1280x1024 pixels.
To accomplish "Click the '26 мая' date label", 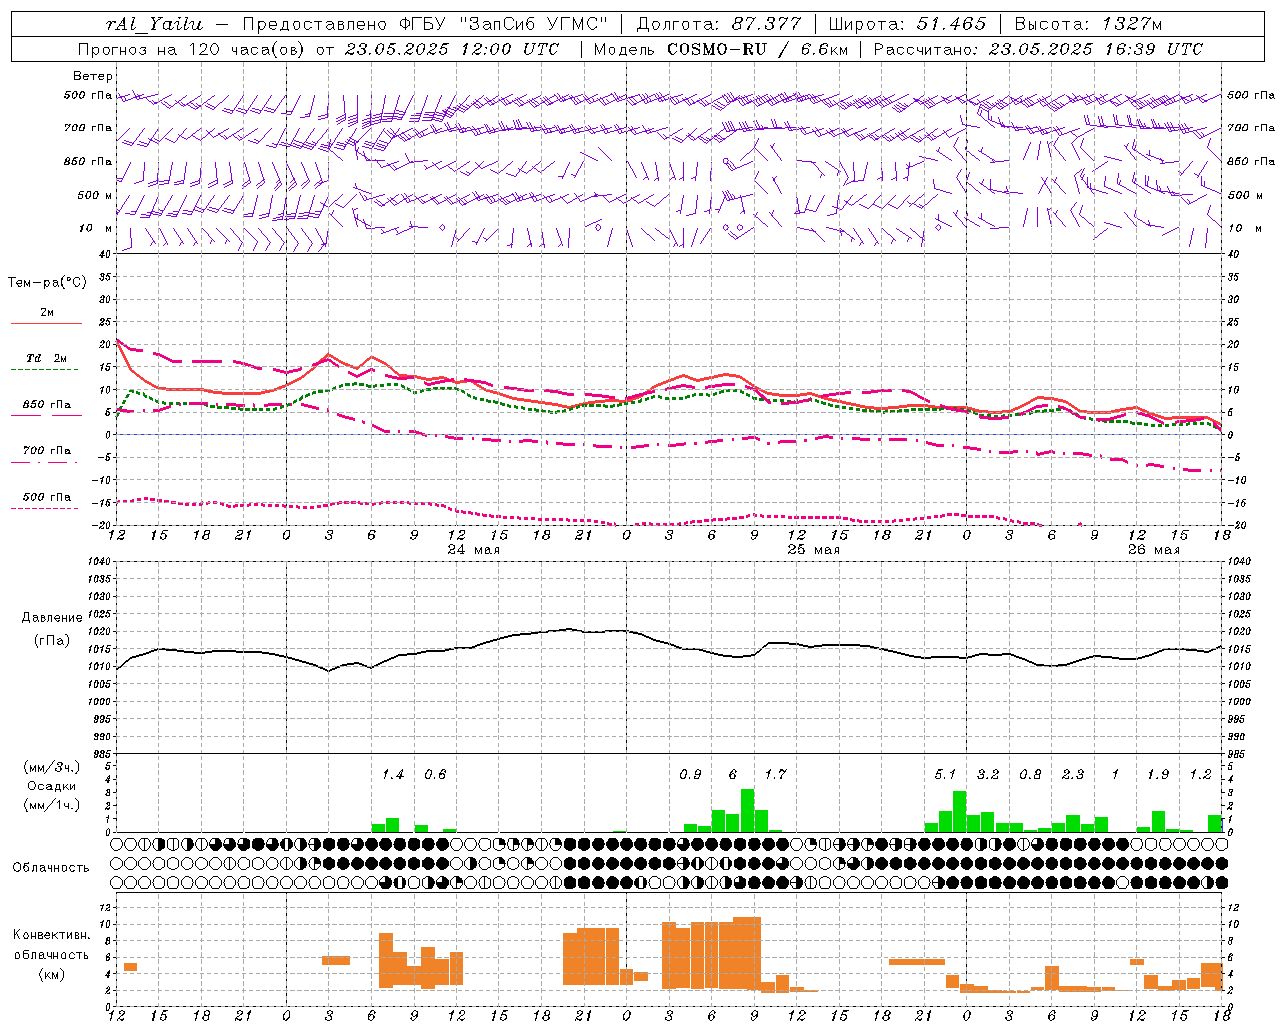I will (x=1154, y=550).
